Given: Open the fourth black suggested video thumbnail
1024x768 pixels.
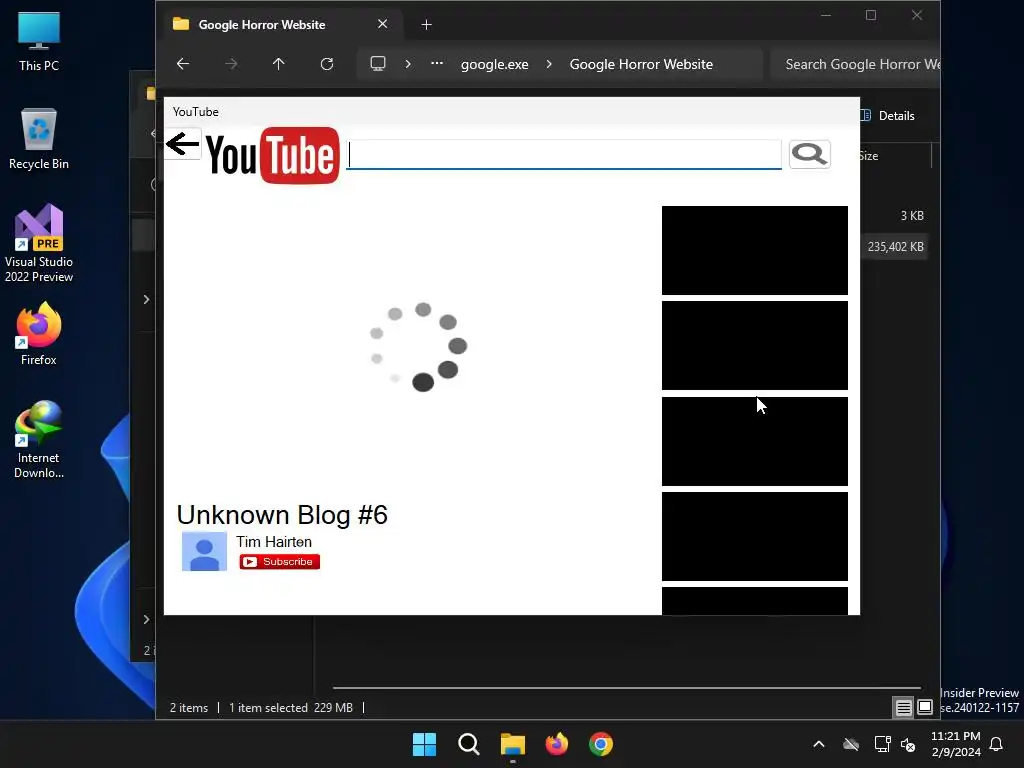Looking at the screenshot, I should point(755,536).
